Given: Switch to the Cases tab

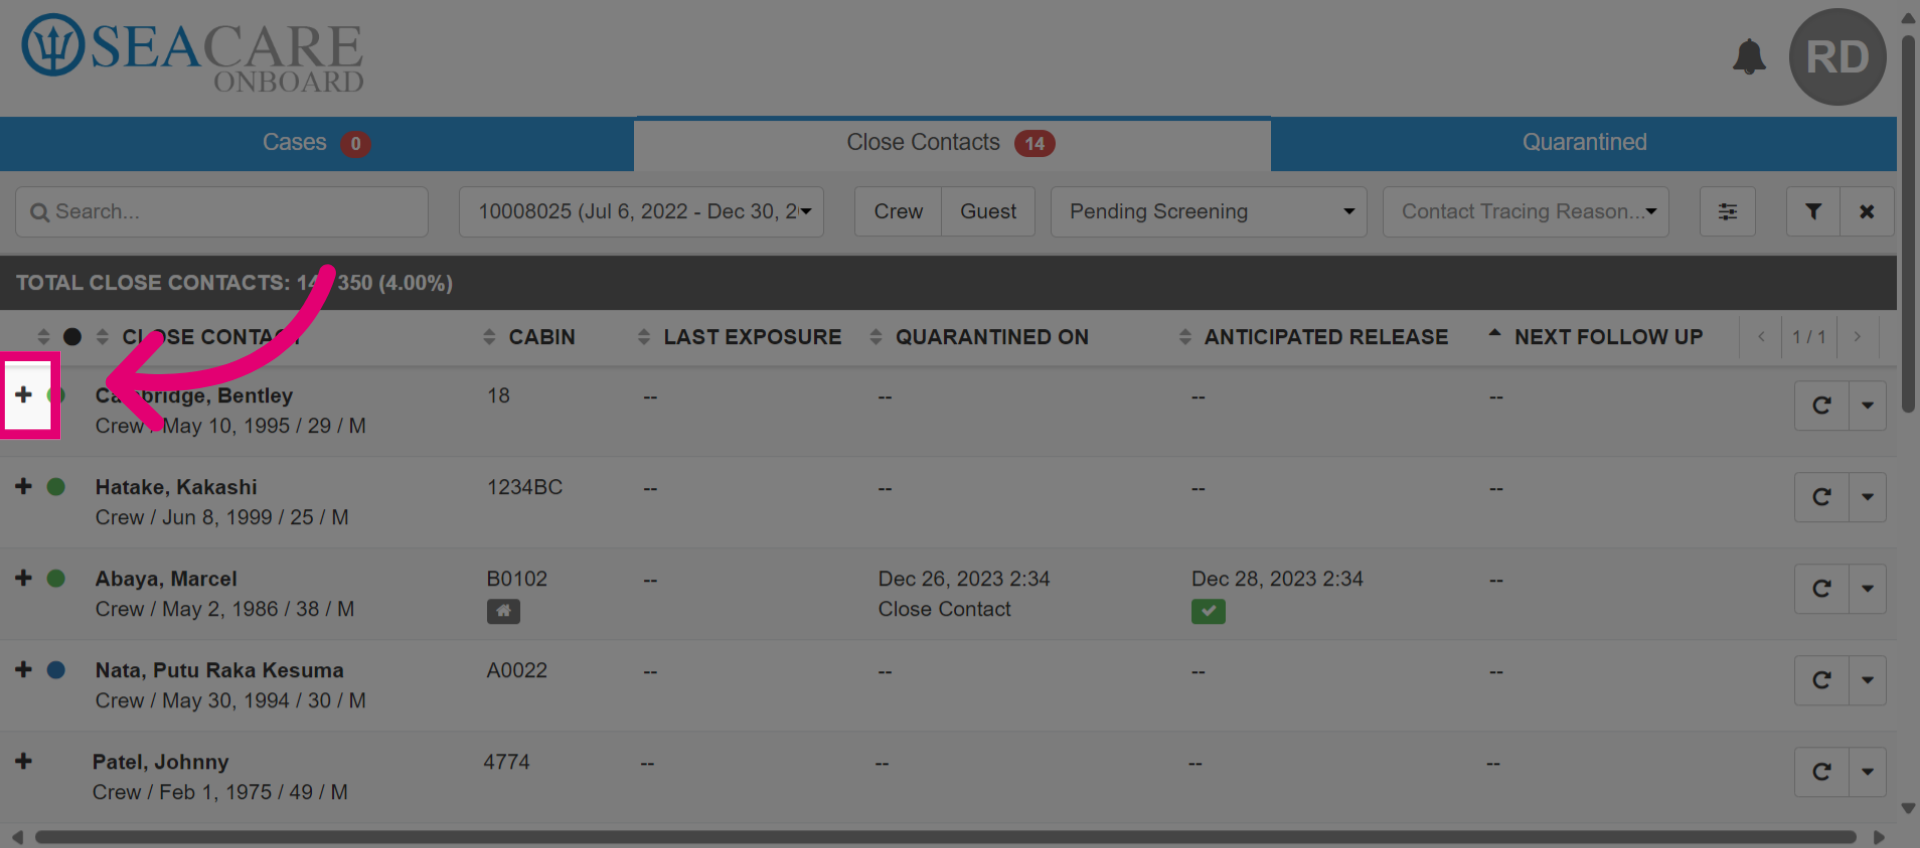Looking at the screenshot, I should coord(316,143).
